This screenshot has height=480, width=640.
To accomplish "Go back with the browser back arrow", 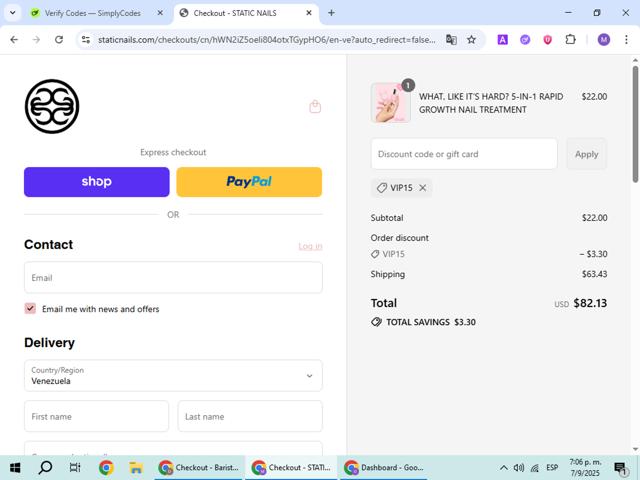I will pyautogui.click(x=14, y=40).
